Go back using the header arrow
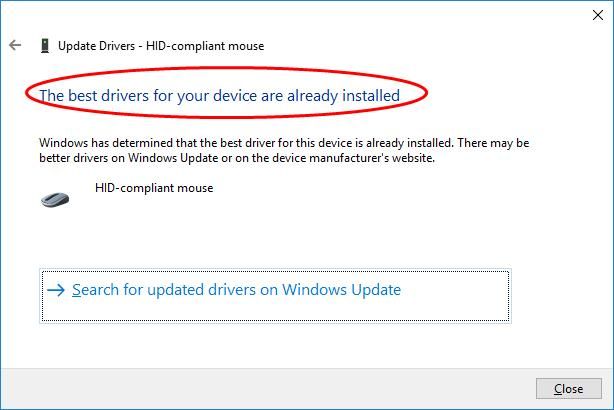 pyautogui.click(x=14, y=45)
